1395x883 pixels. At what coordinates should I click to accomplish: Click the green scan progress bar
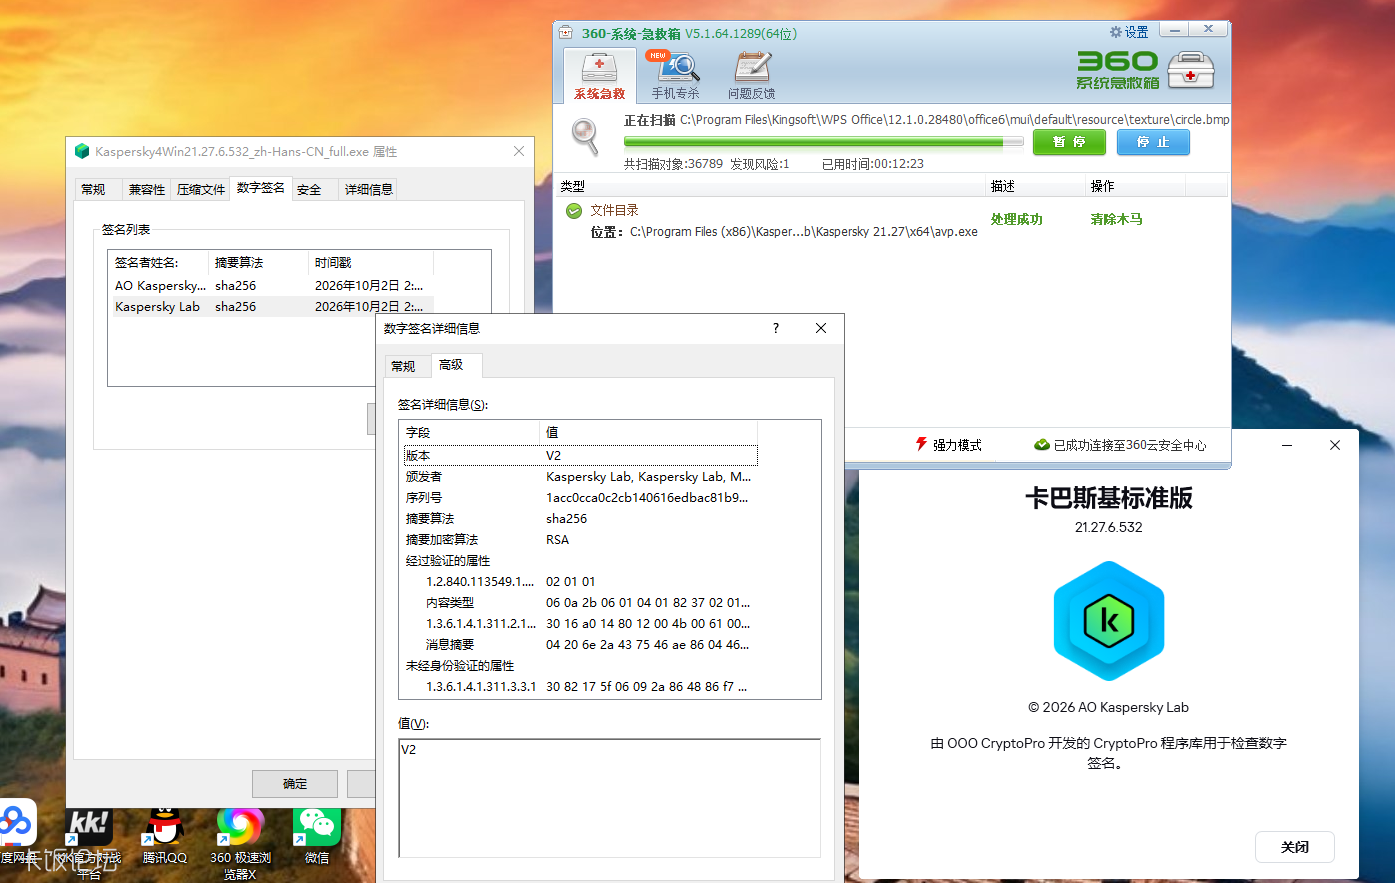(823, 142)
